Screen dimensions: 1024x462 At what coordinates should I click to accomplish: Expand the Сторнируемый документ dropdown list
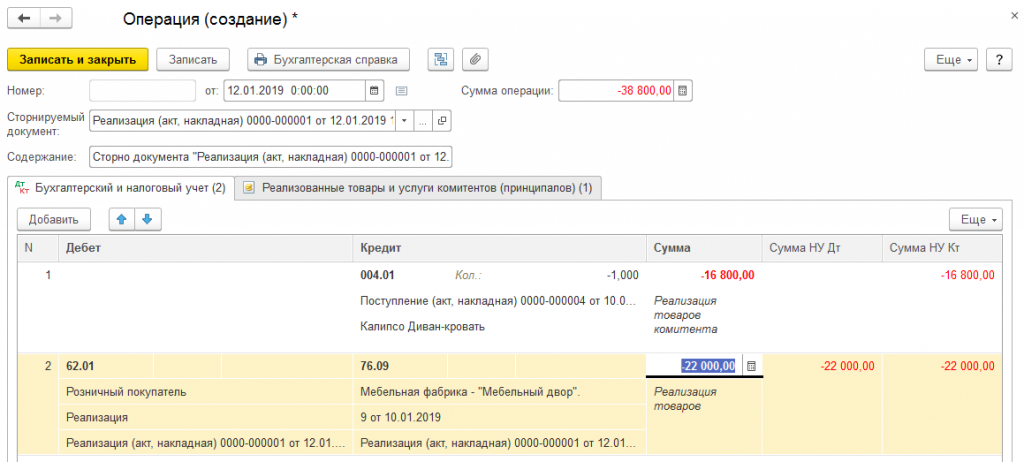click(404, 121)
